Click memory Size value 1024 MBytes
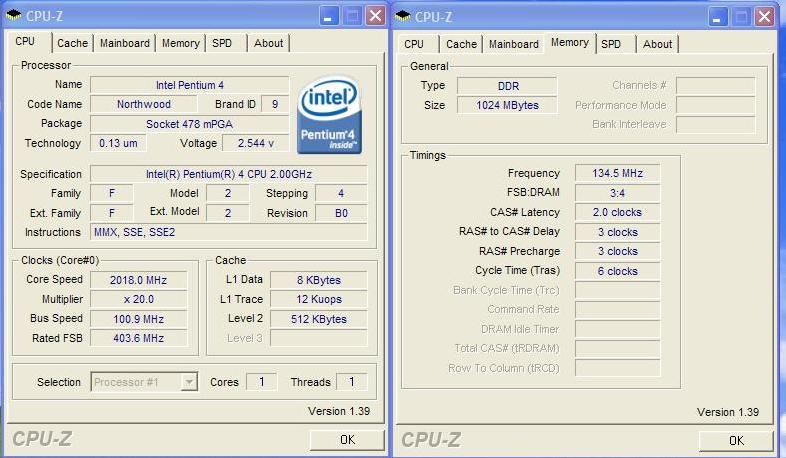Screen dimensions: 786x458 point(507,105)
